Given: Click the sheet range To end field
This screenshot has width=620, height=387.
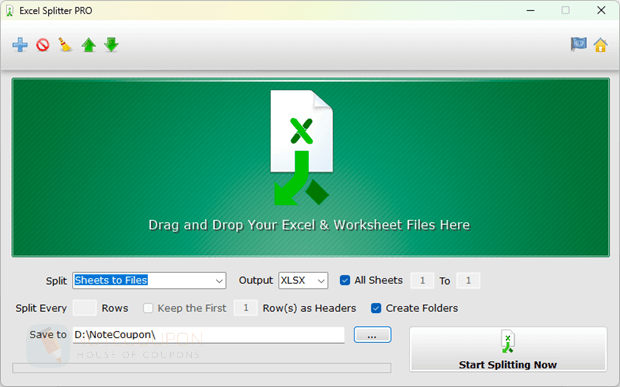Looking at the screenshot, I should [468, 281].
